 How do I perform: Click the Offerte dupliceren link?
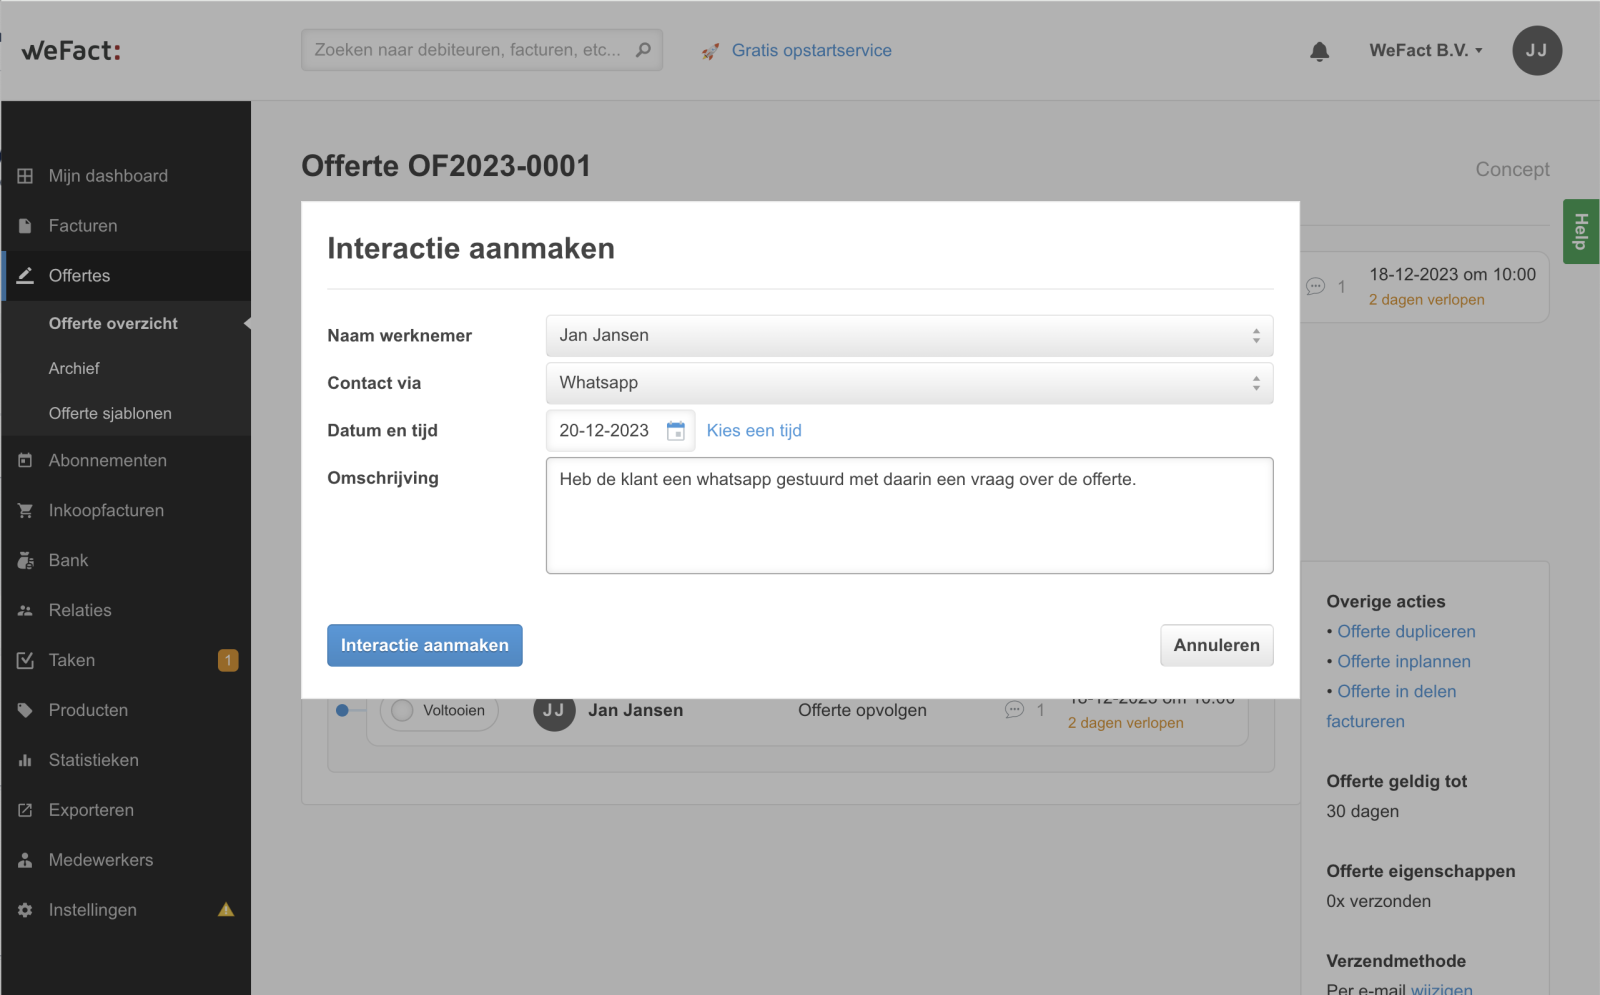[1406, 632]
